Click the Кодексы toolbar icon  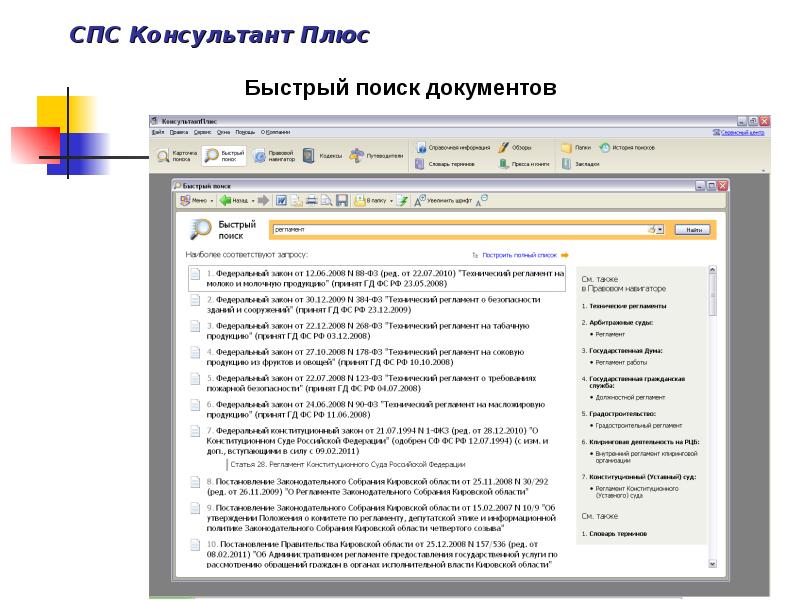(x=325, y=155)
